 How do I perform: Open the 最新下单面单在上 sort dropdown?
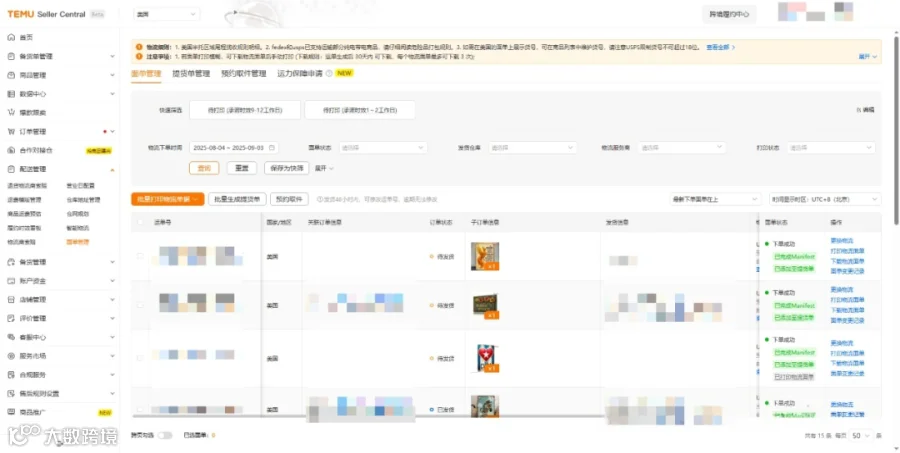pyautogui.click(x=715, y=199)
